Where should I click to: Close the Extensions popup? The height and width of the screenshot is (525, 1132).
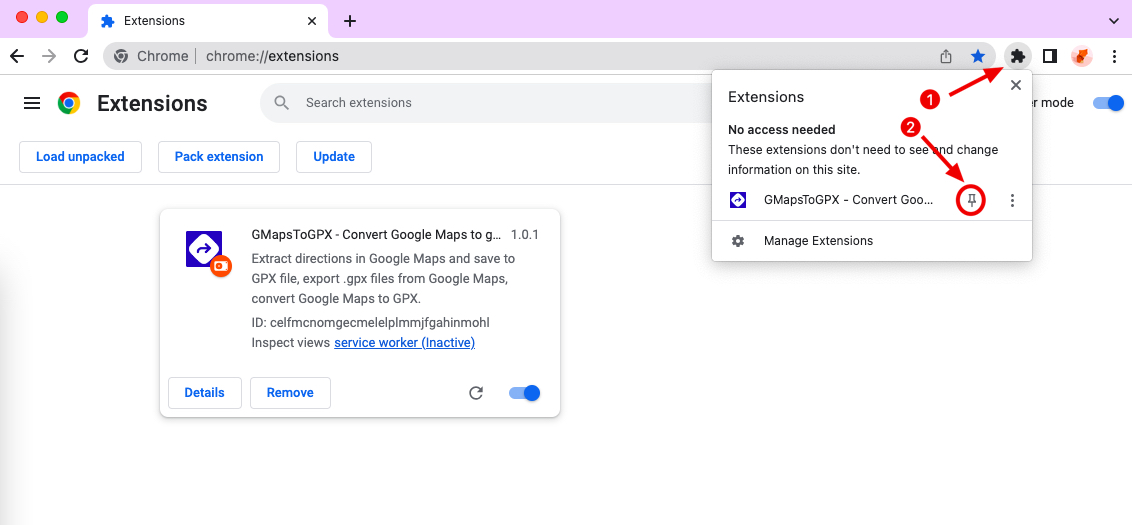pyautogui.click(x=1016, y=85)
